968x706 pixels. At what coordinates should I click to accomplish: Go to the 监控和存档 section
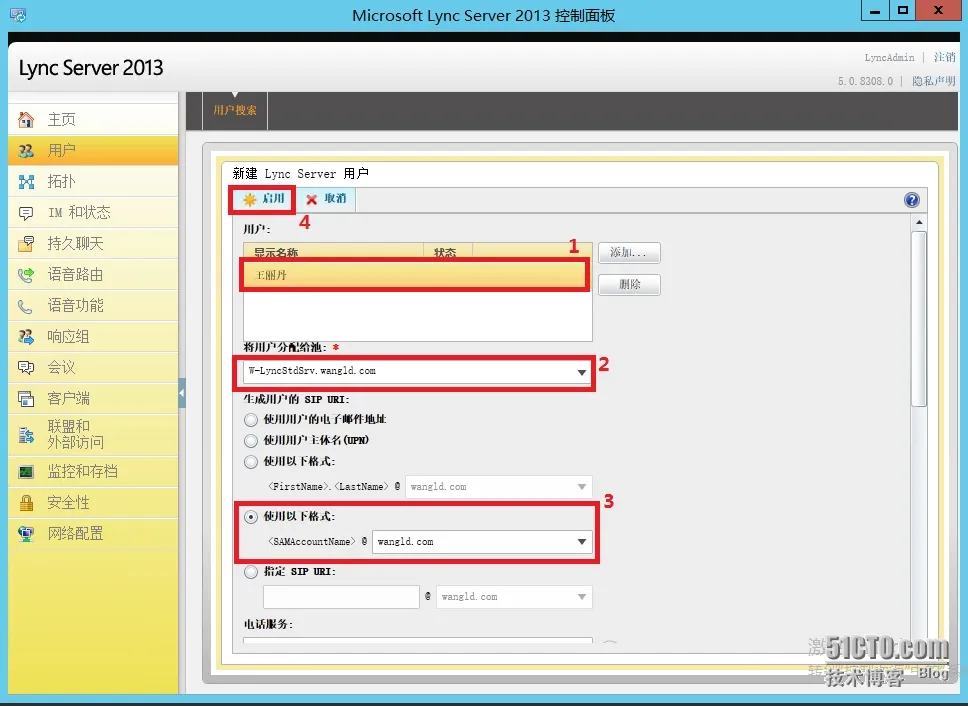(x=93, y=471)
